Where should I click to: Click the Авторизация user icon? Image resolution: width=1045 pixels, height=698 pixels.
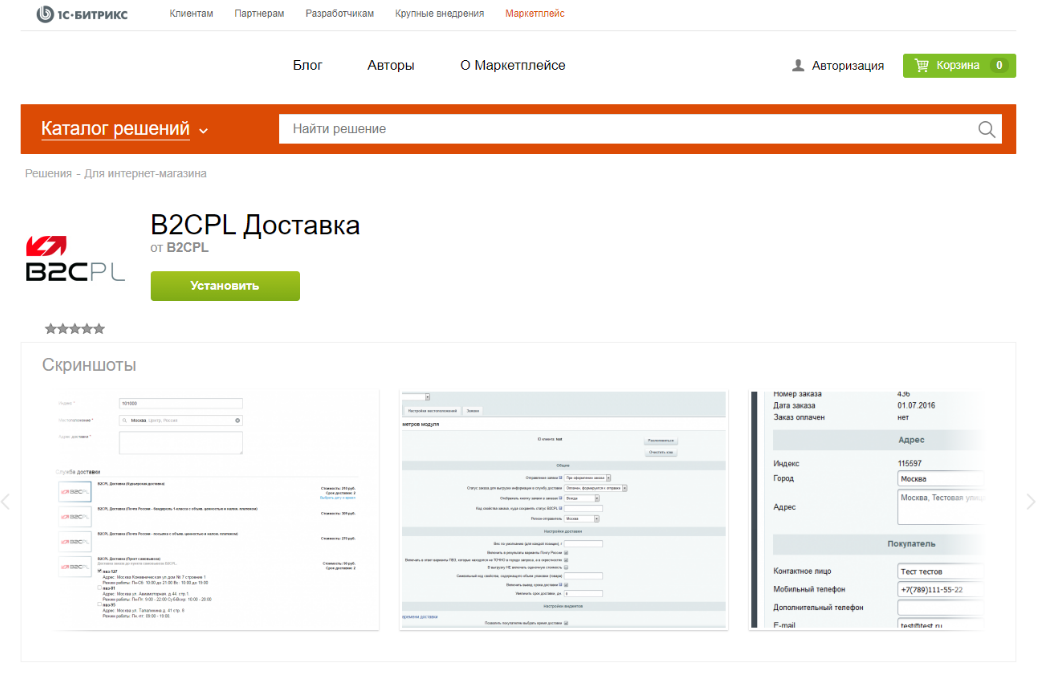coord(798,65)
